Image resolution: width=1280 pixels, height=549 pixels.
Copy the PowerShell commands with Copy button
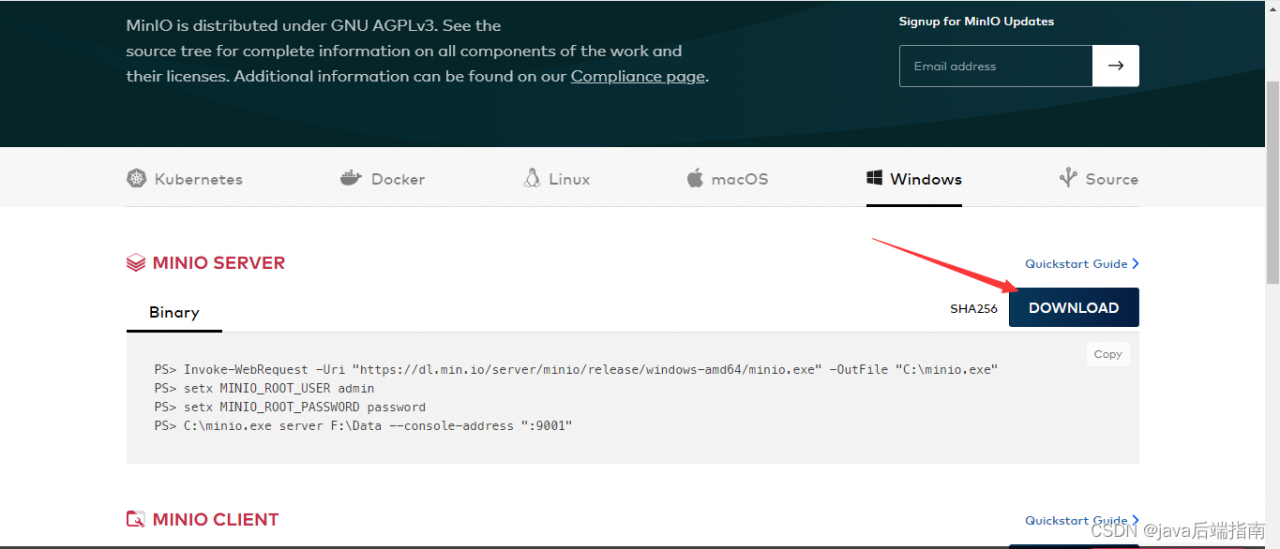point(1108,354)
